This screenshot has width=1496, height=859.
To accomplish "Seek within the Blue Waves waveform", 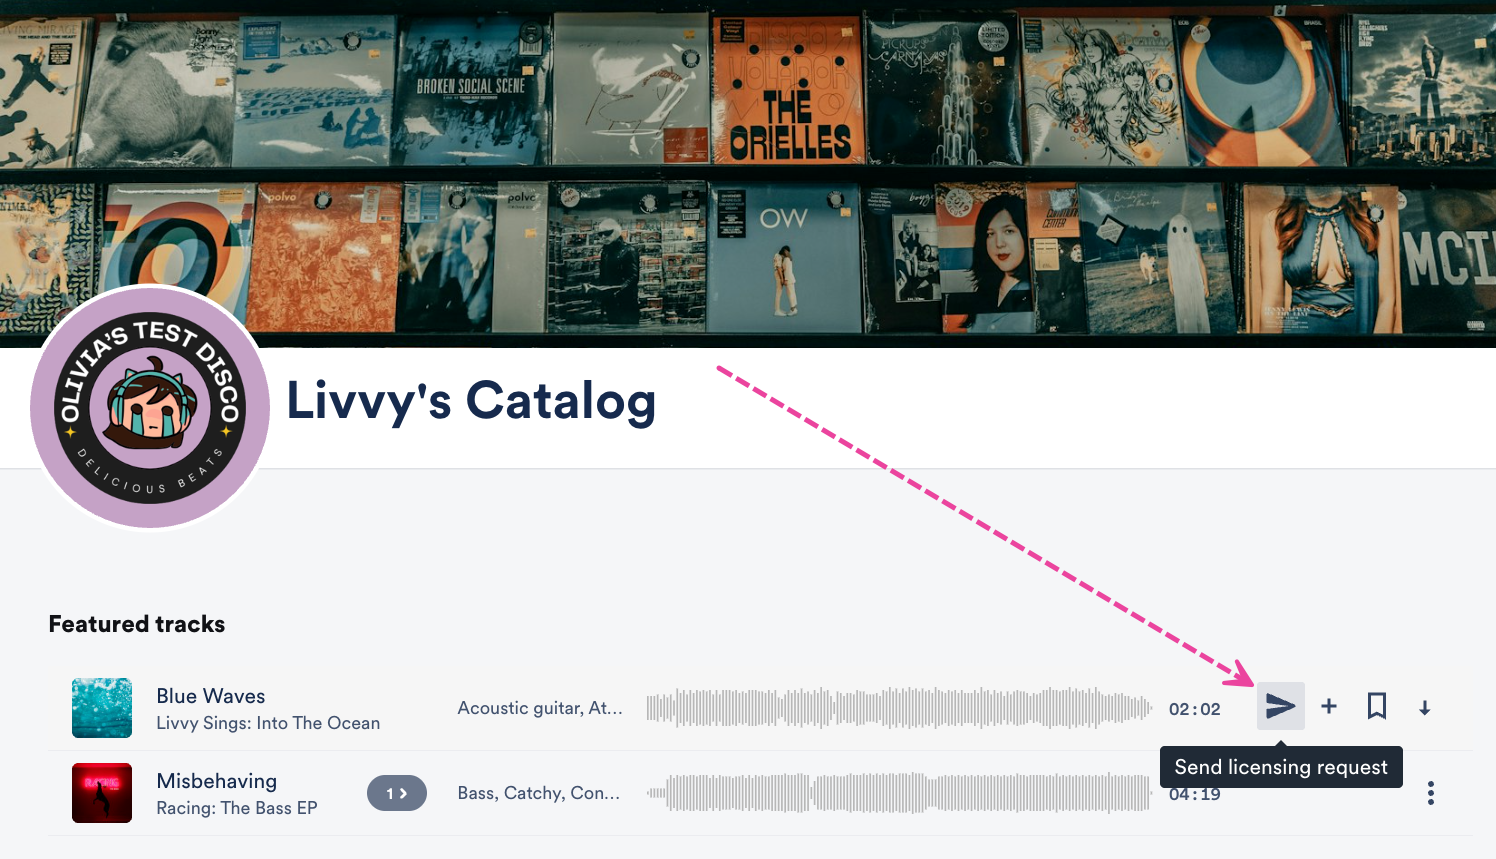I will pos(899,708).
